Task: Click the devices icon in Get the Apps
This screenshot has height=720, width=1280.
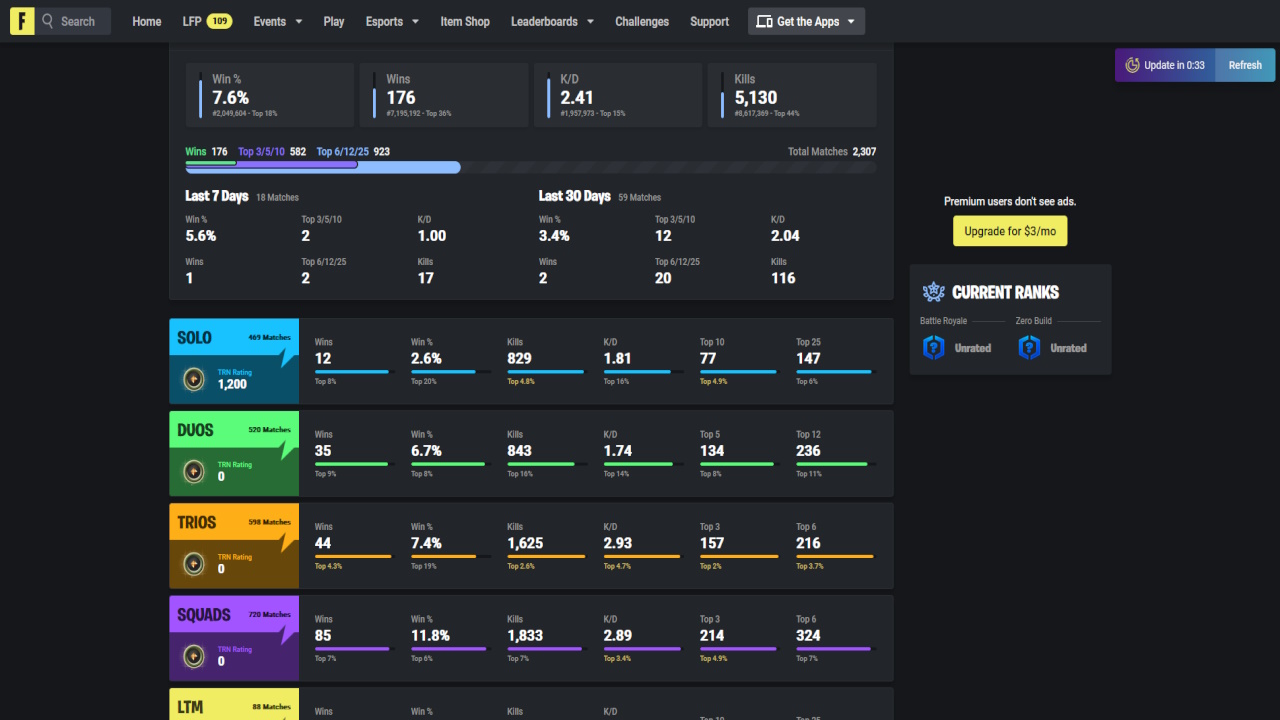Action: 764,21
